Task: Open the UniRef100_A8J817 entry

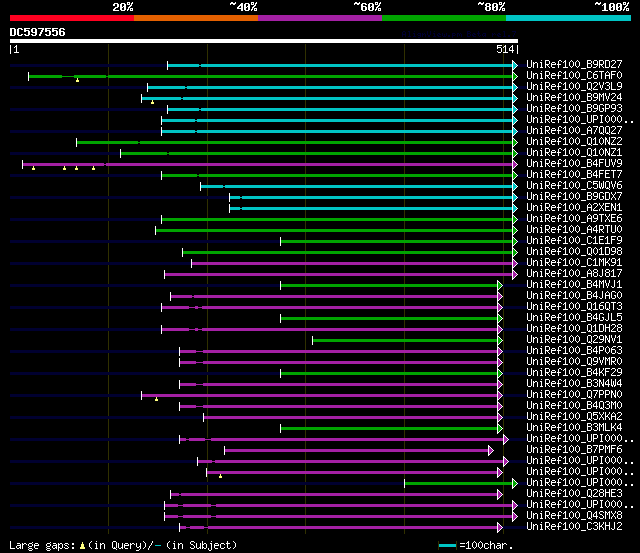Action: coord(574,273)
